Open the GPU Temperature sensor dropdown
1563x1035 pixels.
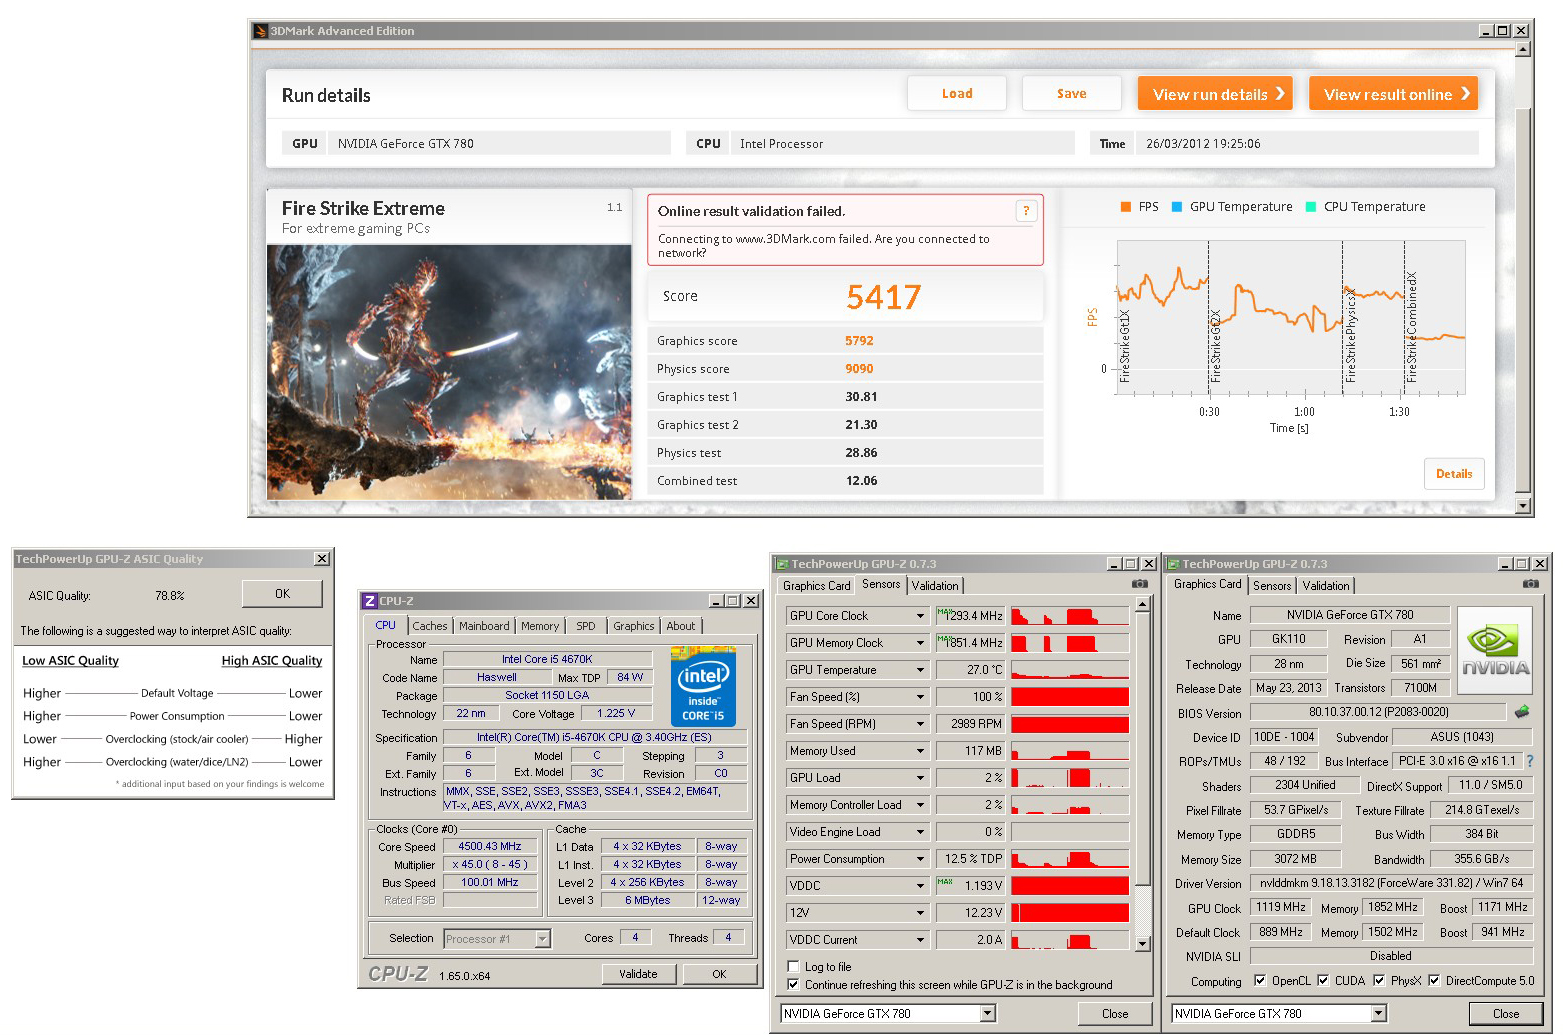[x=920, y=670]
